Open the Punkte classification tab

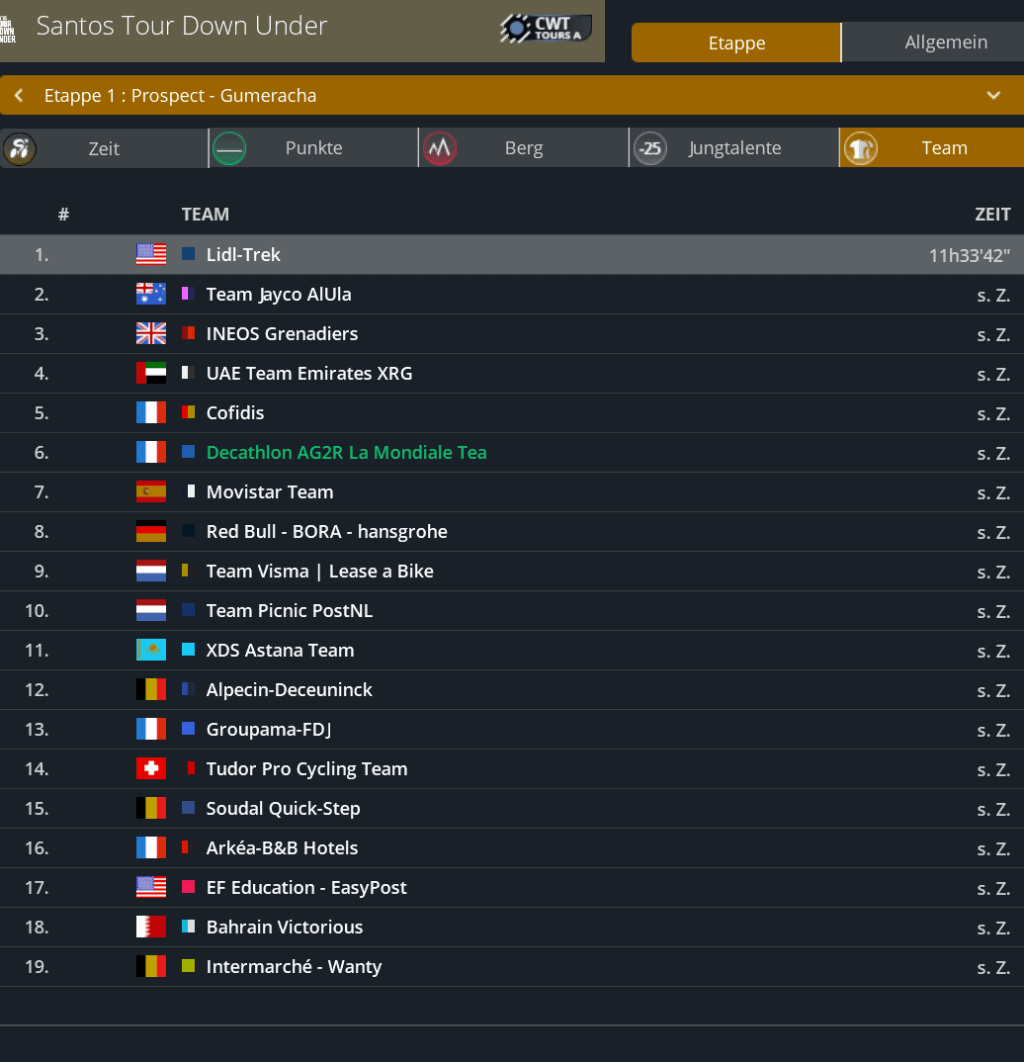(313, 148)
